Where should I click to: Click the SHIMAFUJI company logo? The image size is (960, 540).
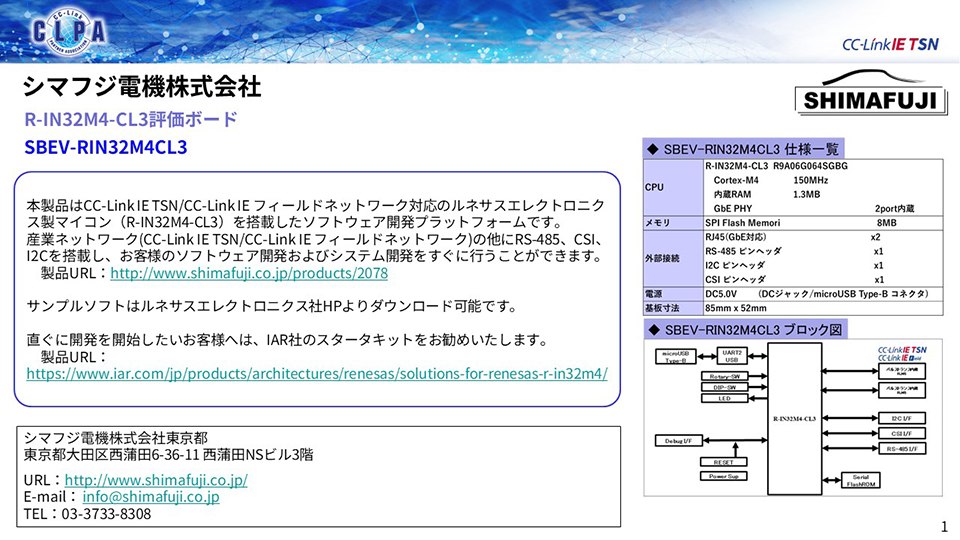870,92
